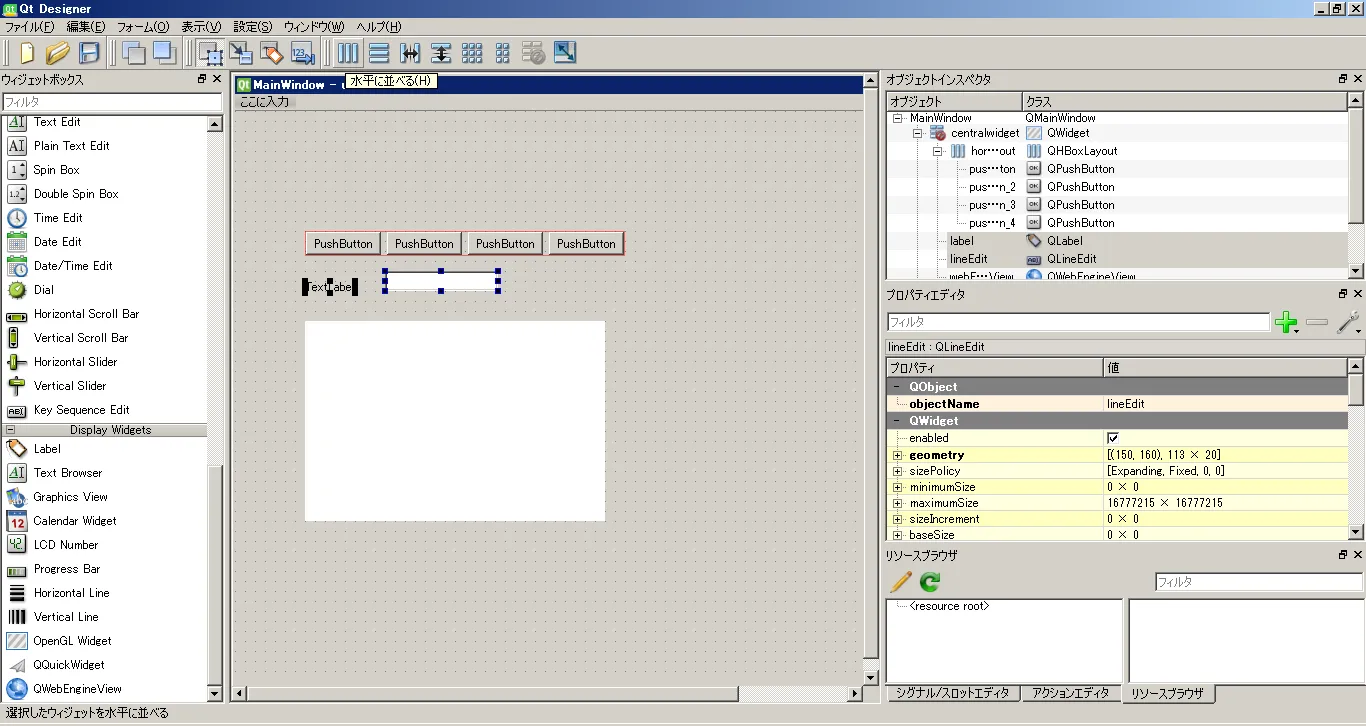Click the second PushButton on the form
The height and width of the screenshot is (726, 1366).
pos(424,243)
